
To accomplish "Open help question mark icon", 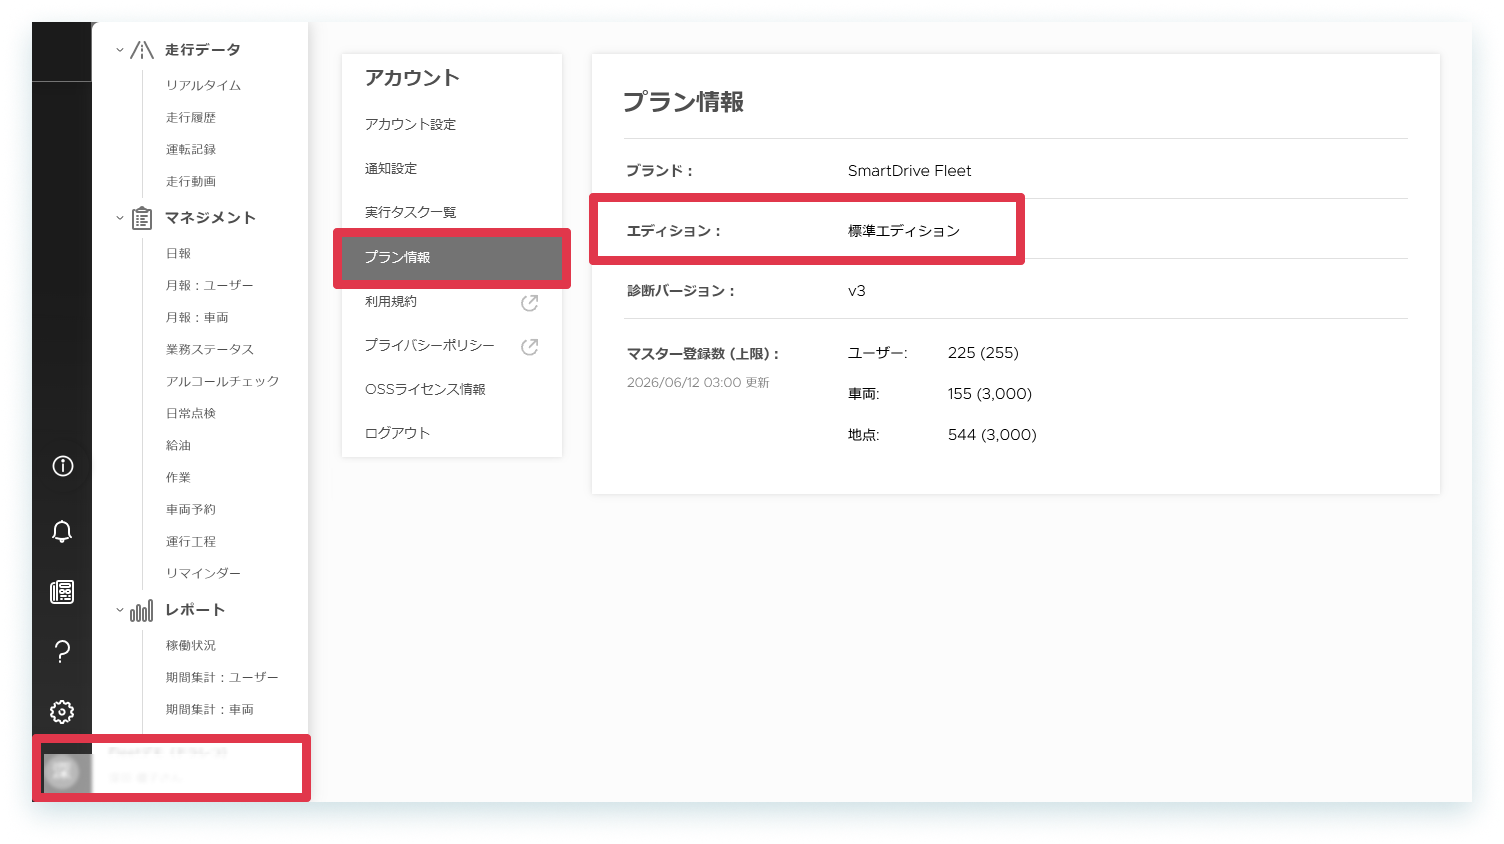I will [x=62, y=652].
